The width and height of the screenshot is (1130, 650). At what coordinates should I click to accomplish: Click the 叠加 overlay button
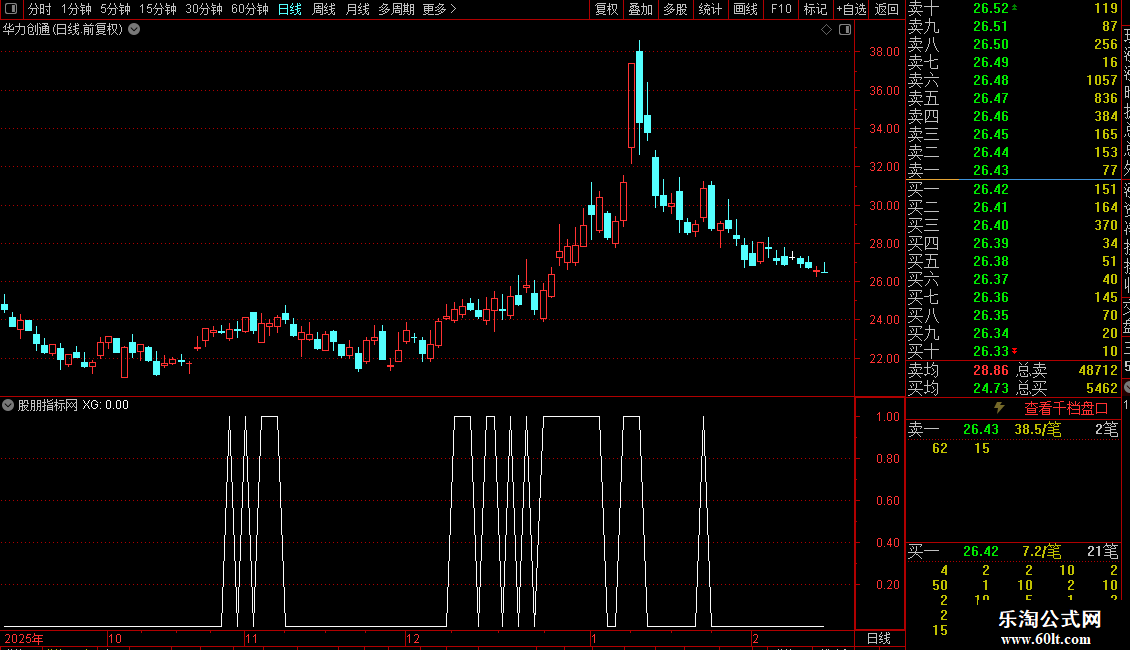641,9
